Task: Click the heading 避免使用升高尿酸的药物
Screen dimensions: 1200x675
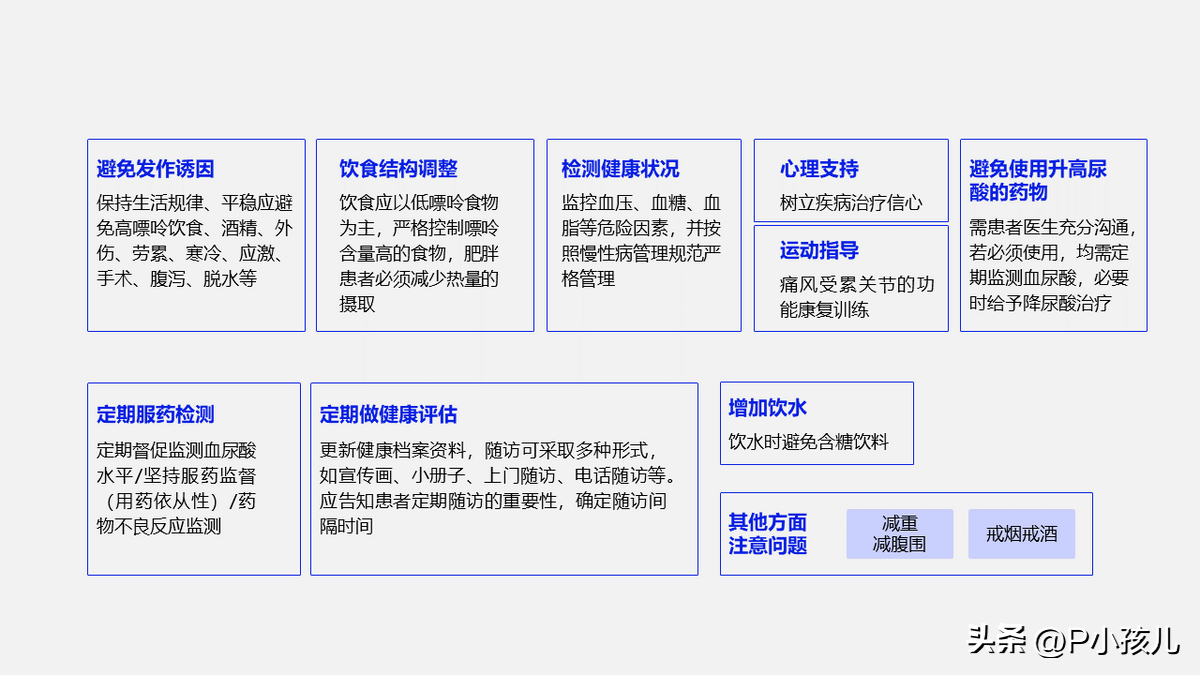Action: (x=1038, y=181)
